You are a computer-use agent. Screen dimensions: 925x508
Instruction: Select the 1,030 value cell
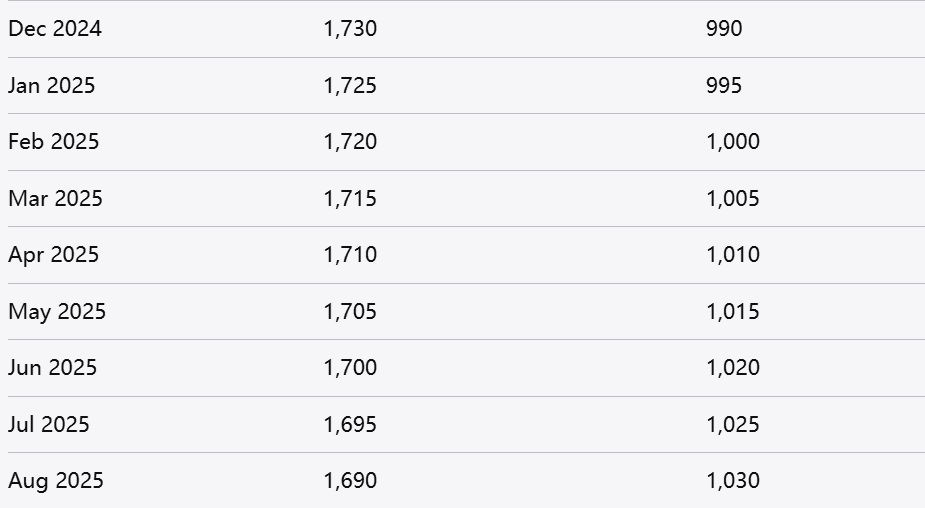pos(733,481)
